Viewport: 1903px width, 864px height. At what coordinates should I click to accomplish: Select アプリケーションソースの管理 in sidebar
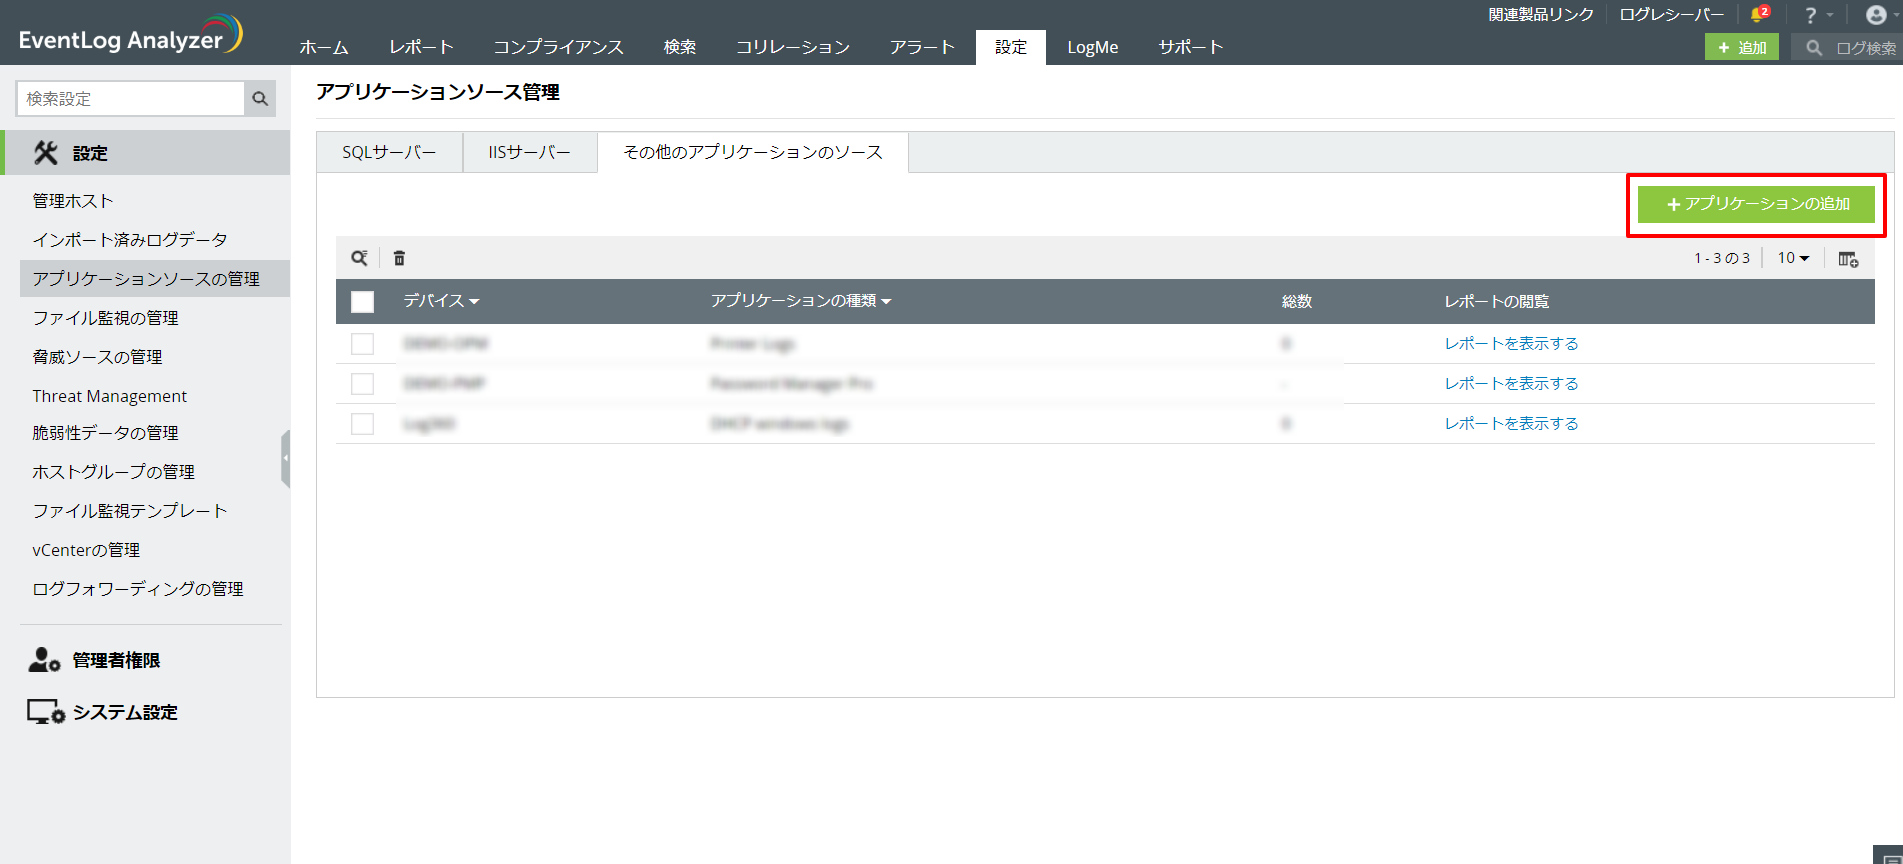155,279
